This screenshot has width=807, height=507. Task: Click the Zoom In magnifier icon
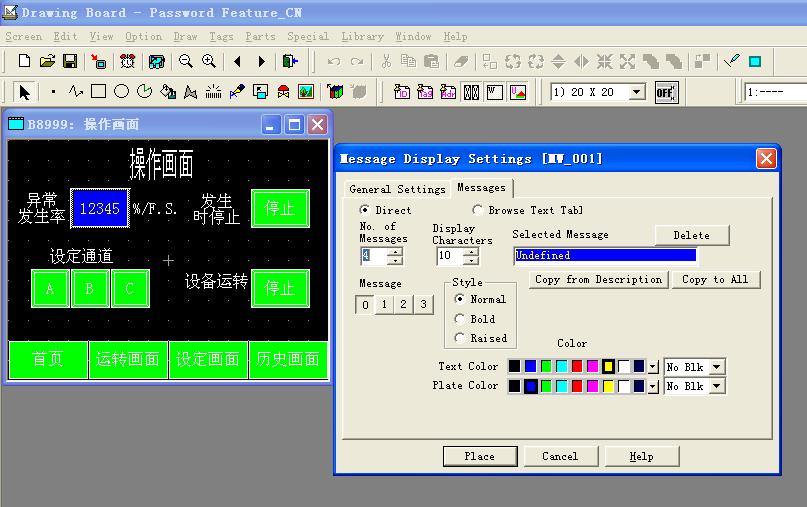pos(209,62)
